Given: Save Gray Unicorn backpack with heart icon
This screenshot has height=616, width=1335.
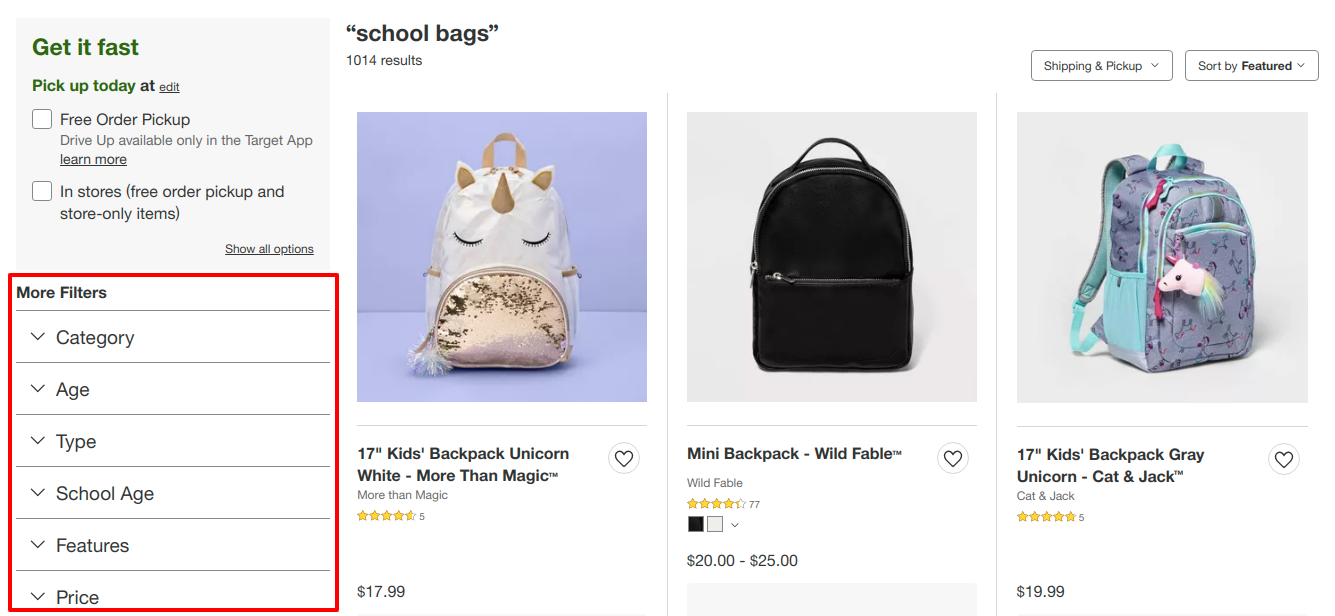Looking at the screenshot, I should click(1284, 460).
